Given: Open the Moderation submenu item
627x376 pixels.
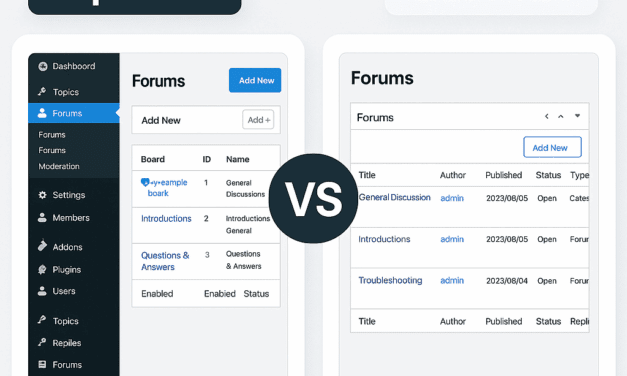Looking at the screenshot, I should 59,166.
